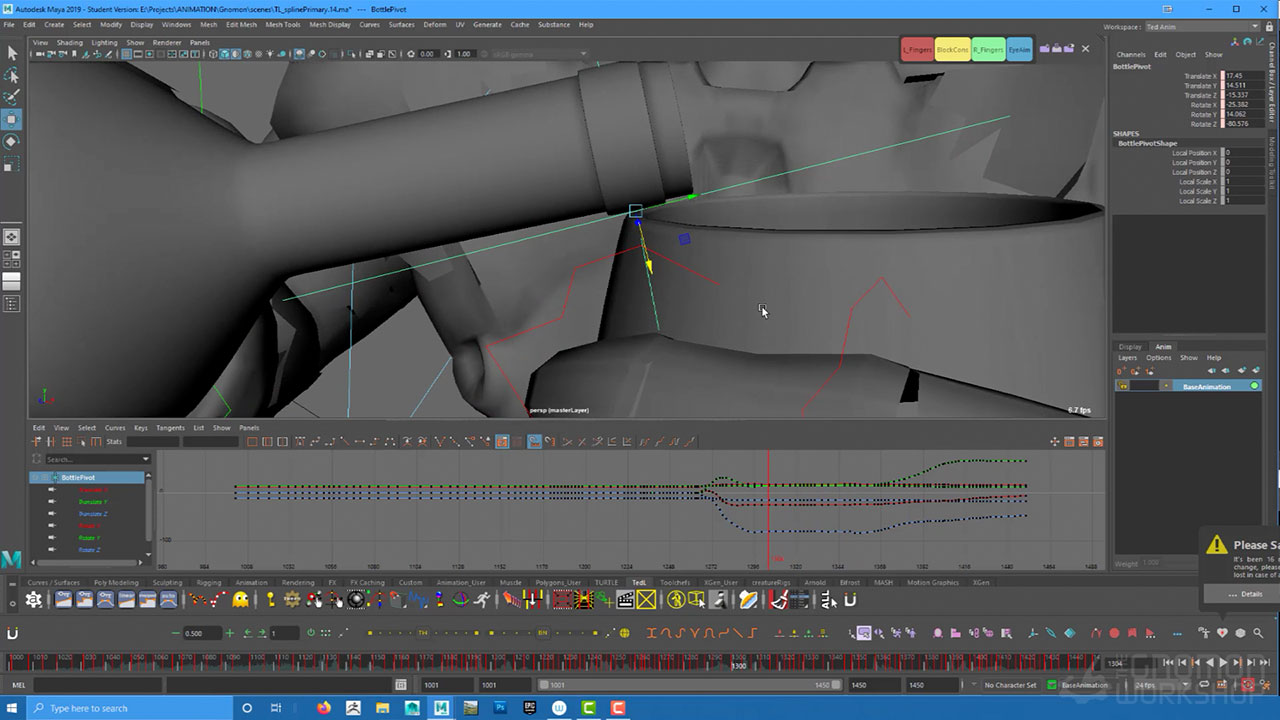Expand the Graph Editor search filter dropdown
1280x720 pixels.
146,459
